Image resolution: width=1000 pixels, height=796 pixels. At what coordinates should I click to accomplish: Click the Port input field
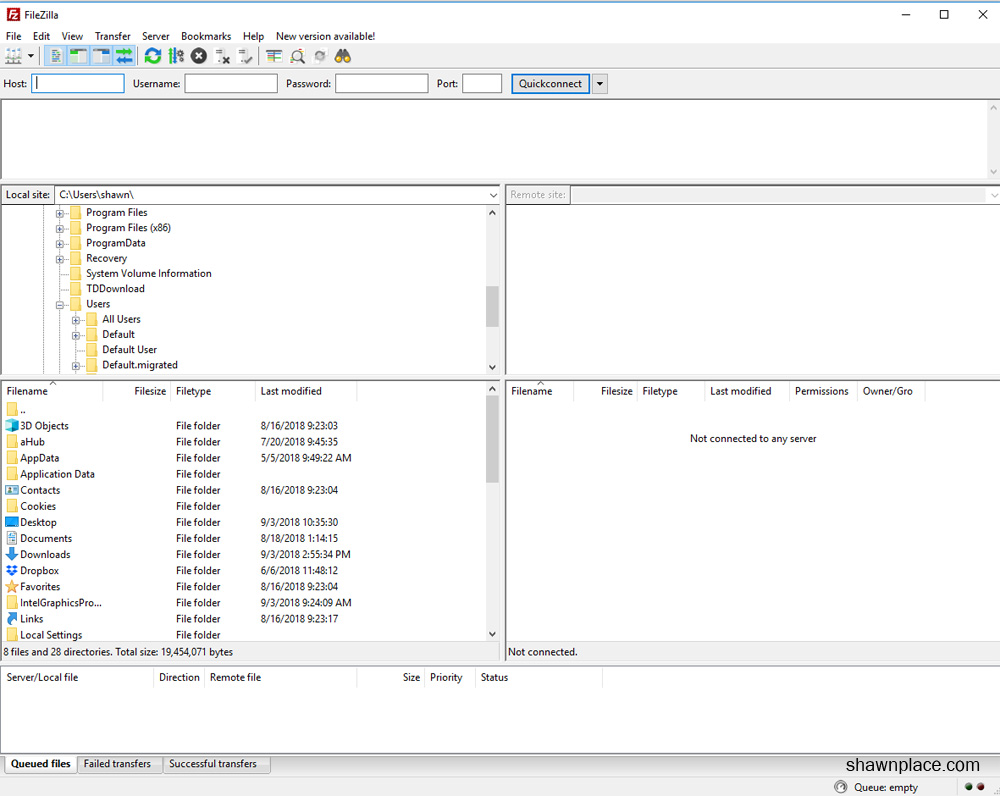[482, 84]
